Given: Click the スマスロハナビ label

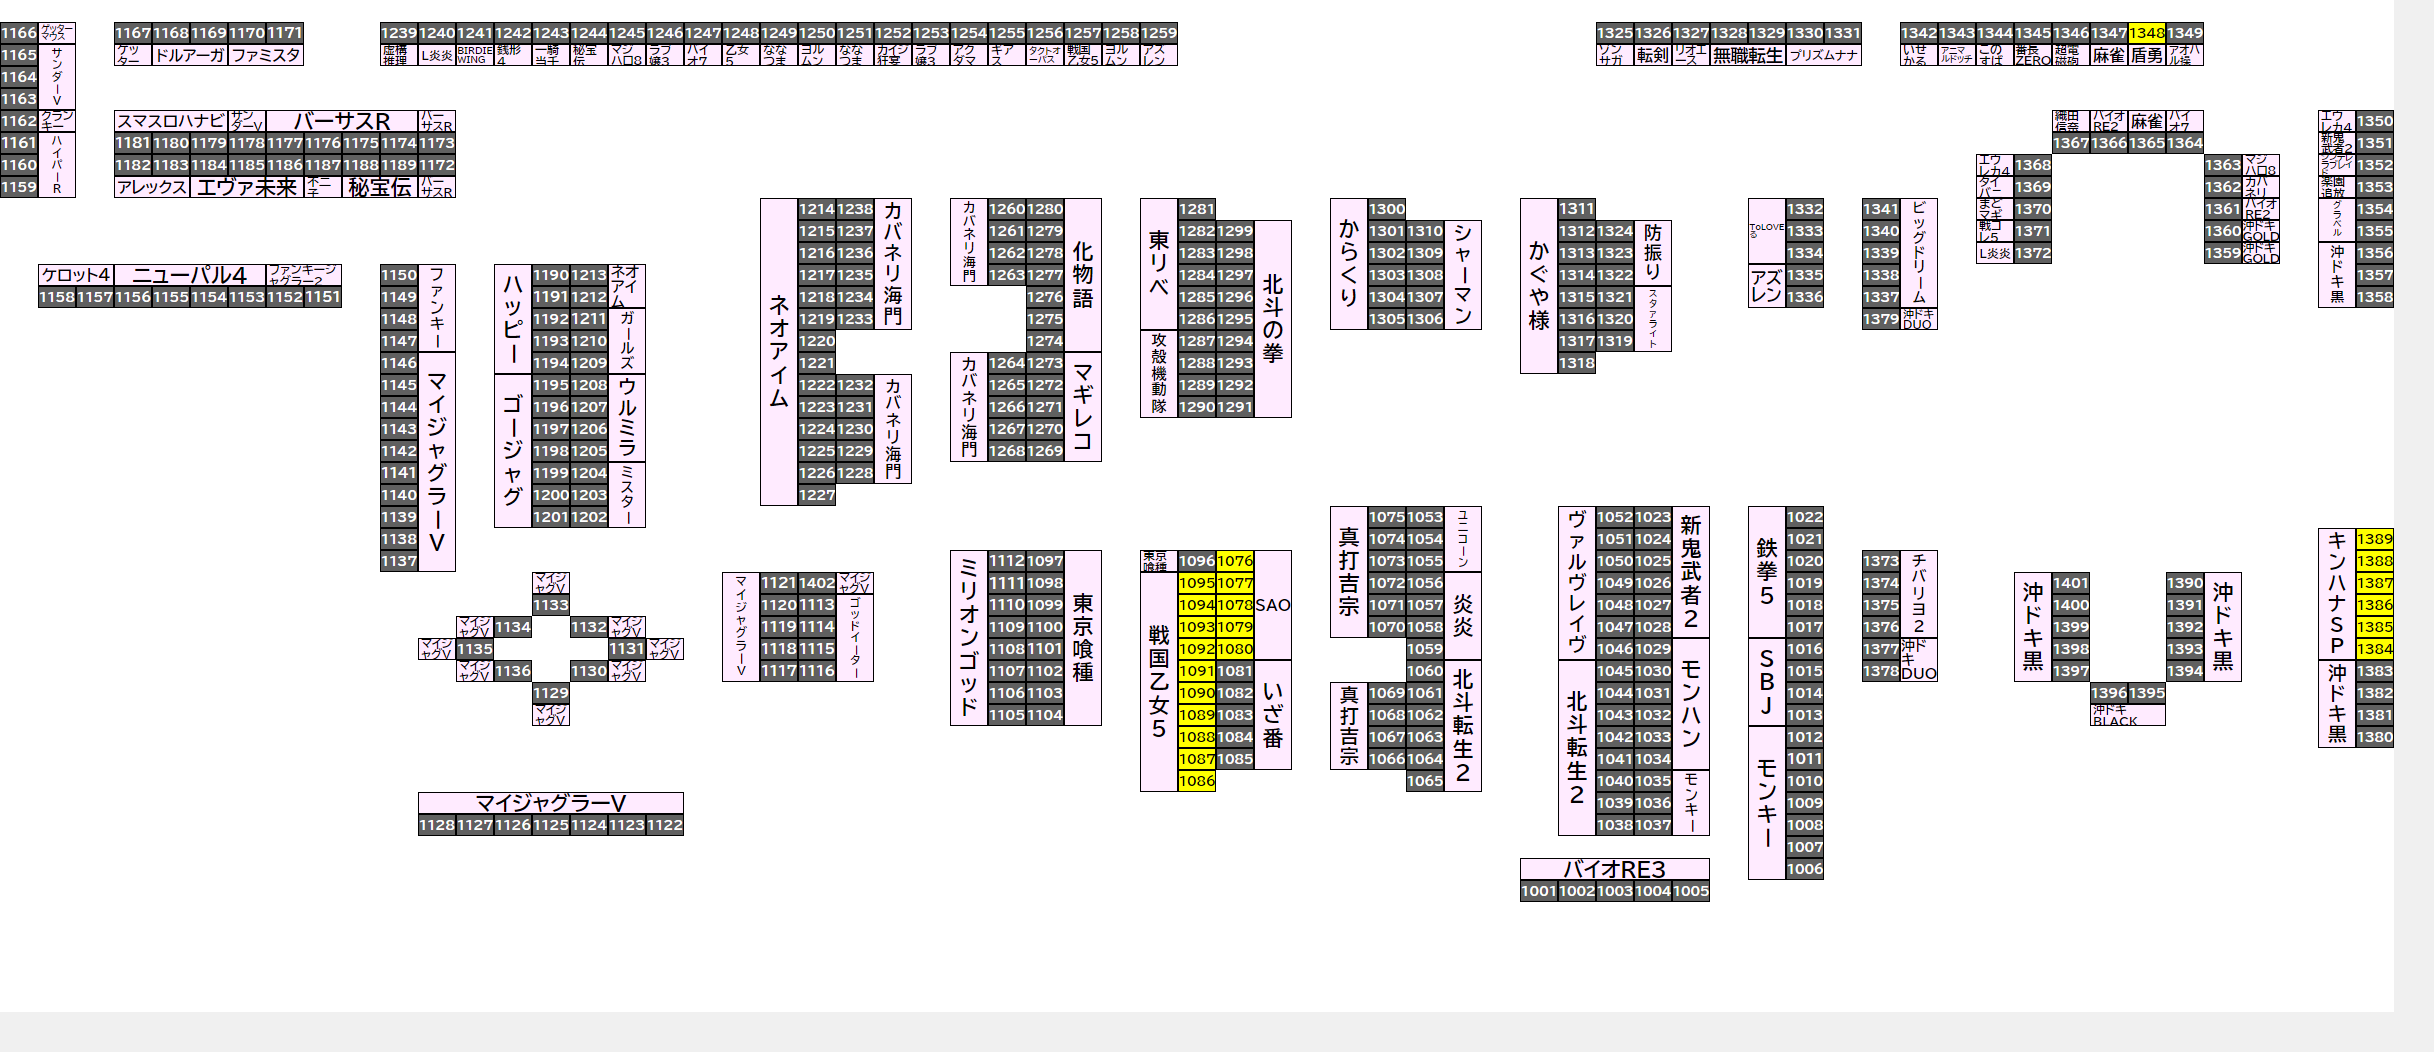Looking at the screenshot, I should coord(171,121).
